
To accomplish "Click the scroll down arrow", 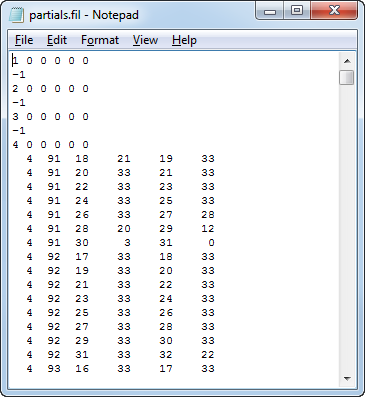I will (x=347, y=379).
